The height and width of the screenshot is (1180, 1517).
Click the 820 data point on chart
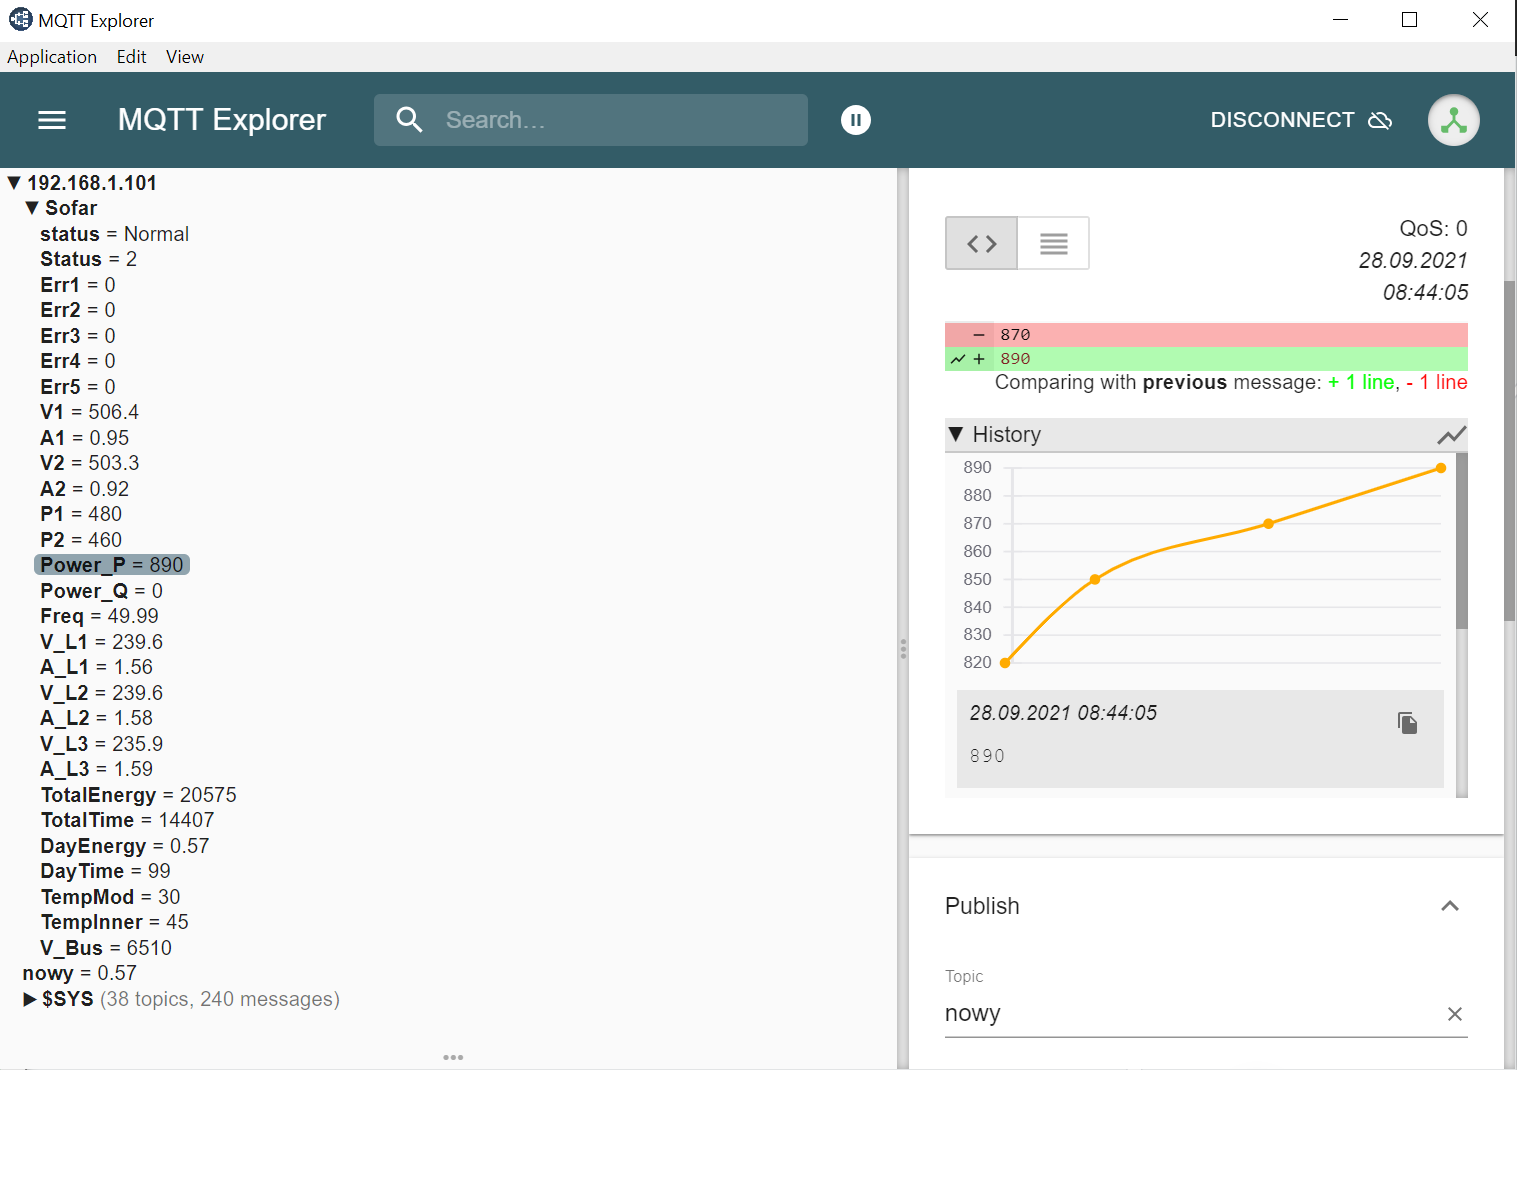[x=1006, y=662]
